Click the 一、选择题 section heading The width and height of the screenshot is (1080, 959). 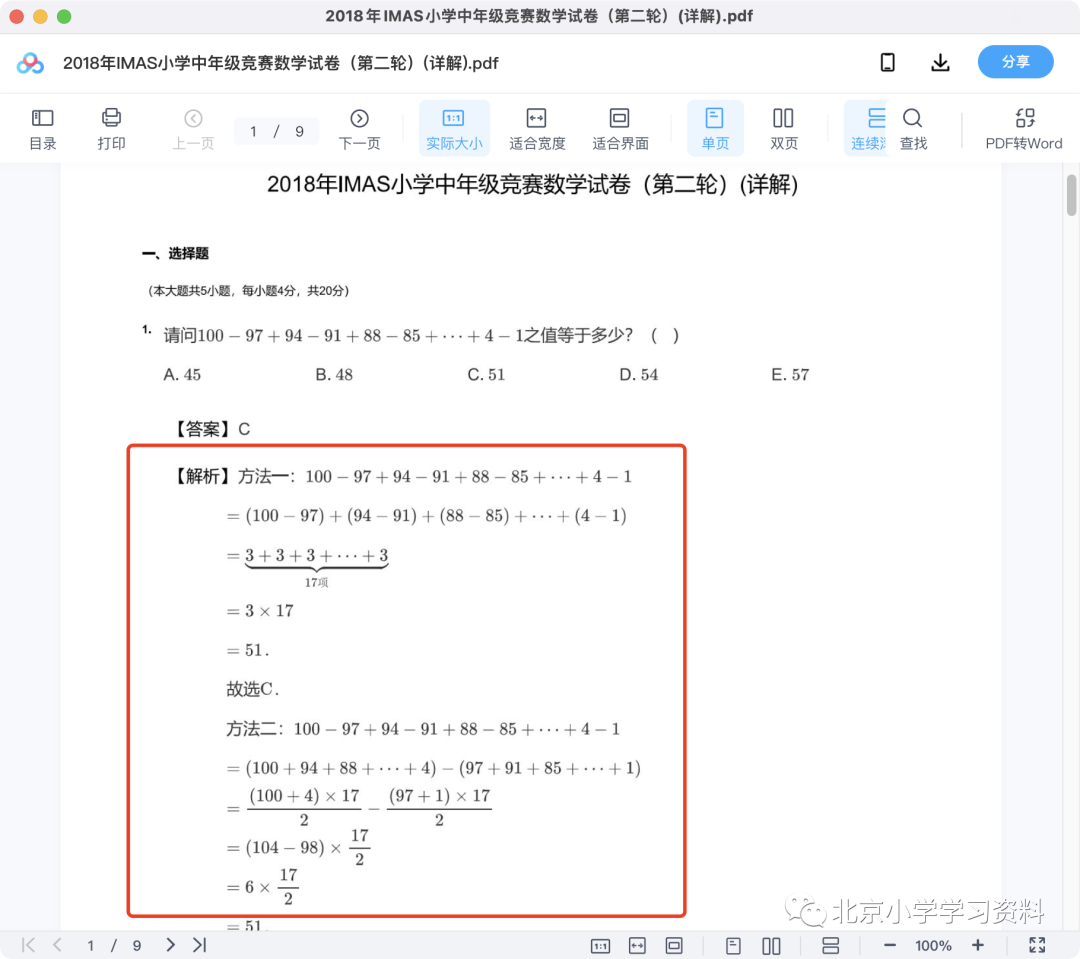click(175, 254)
